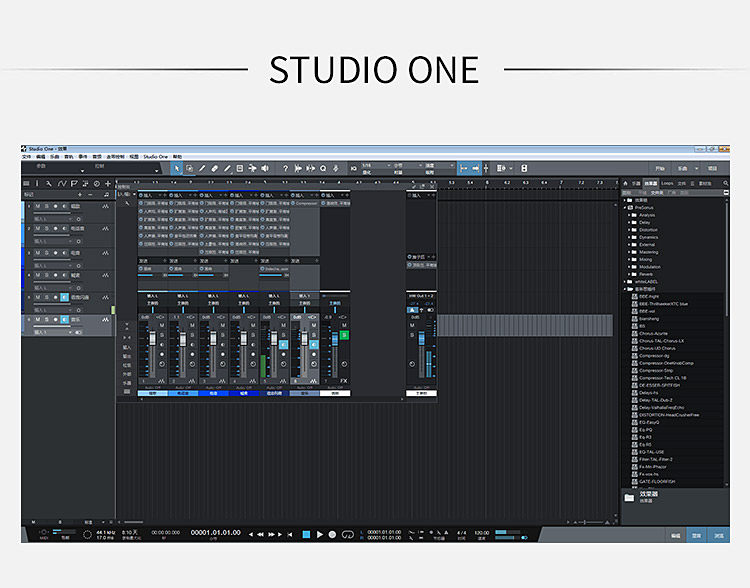The image size is (750, 588).
Task: Click the main output channel fader
Action: (421, 339)
